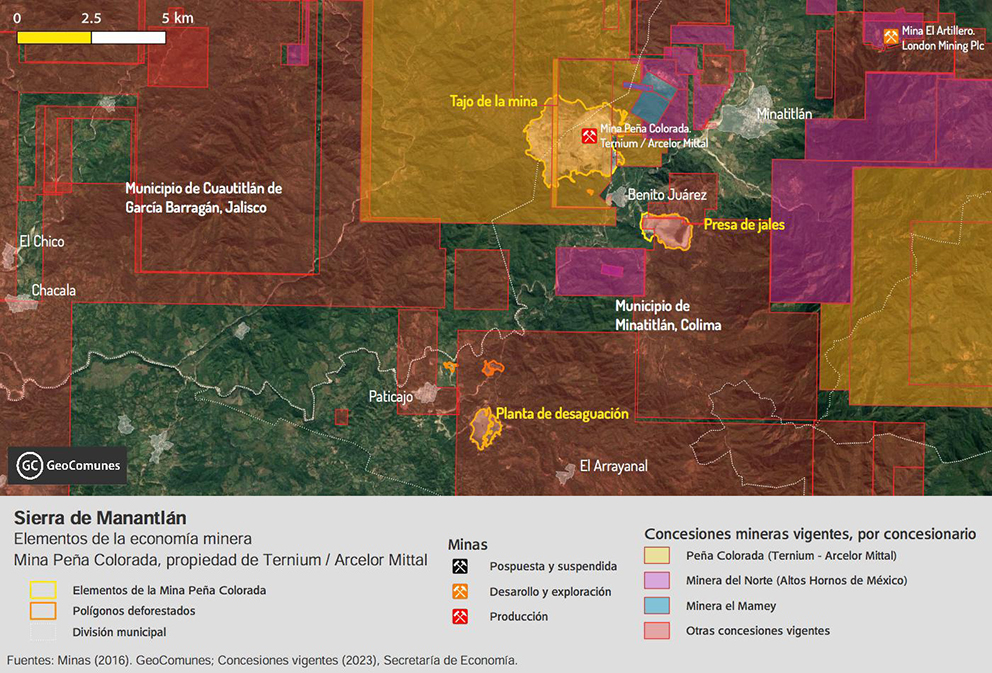
Task: Click the Tajo de la mina label
Action: click(493, 101)
